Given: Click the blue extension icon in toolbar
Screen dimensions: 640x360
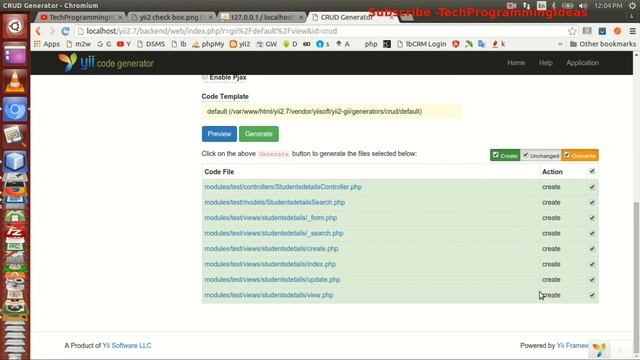Looking at the screenshot, I should point(602,31).
